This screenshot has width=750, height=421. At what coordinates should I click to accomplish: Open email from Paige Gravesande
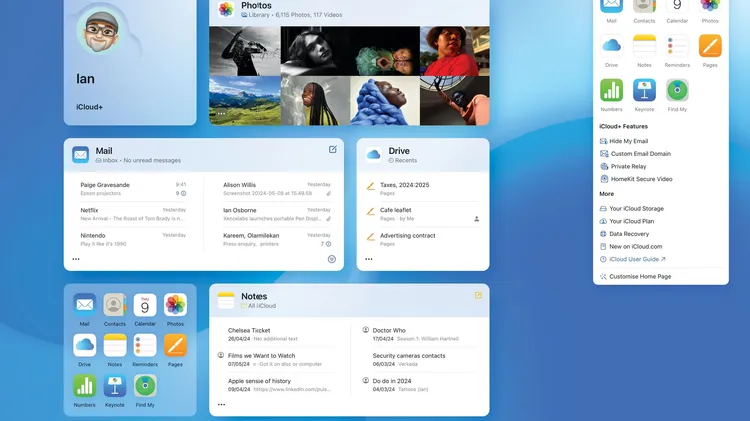coord(133,189)
